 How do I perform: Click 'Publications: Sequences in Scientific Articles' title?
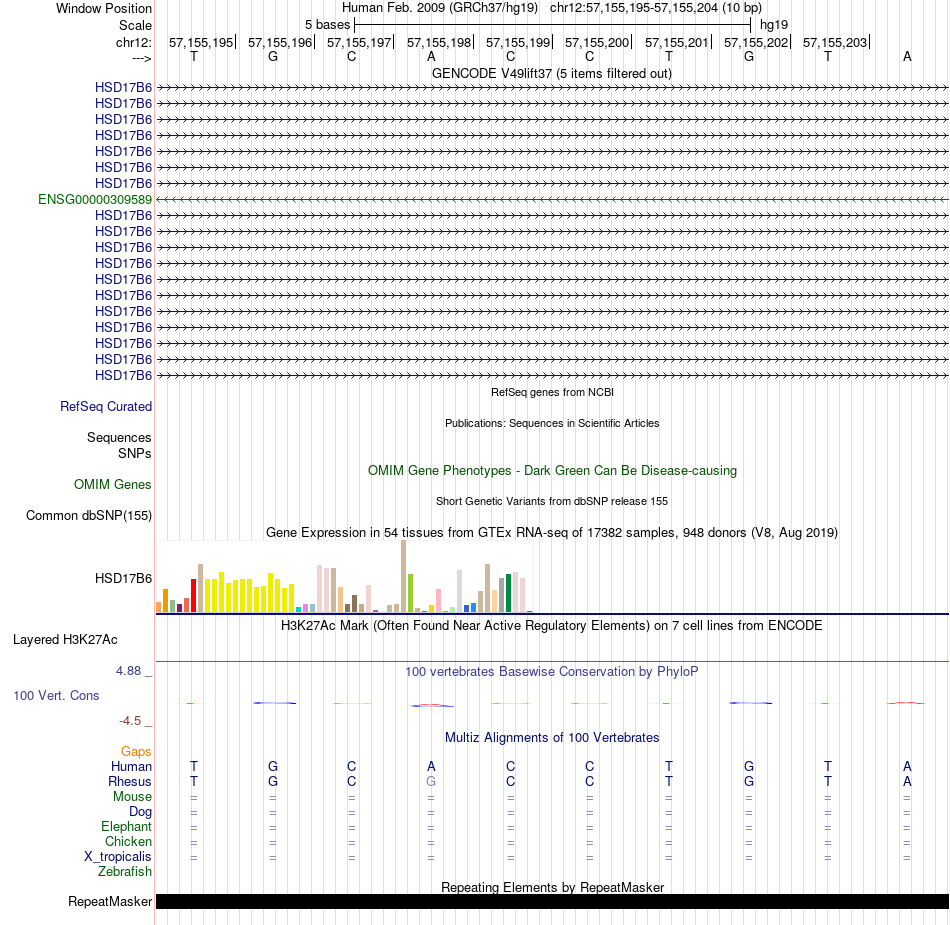tap(552, 423)
